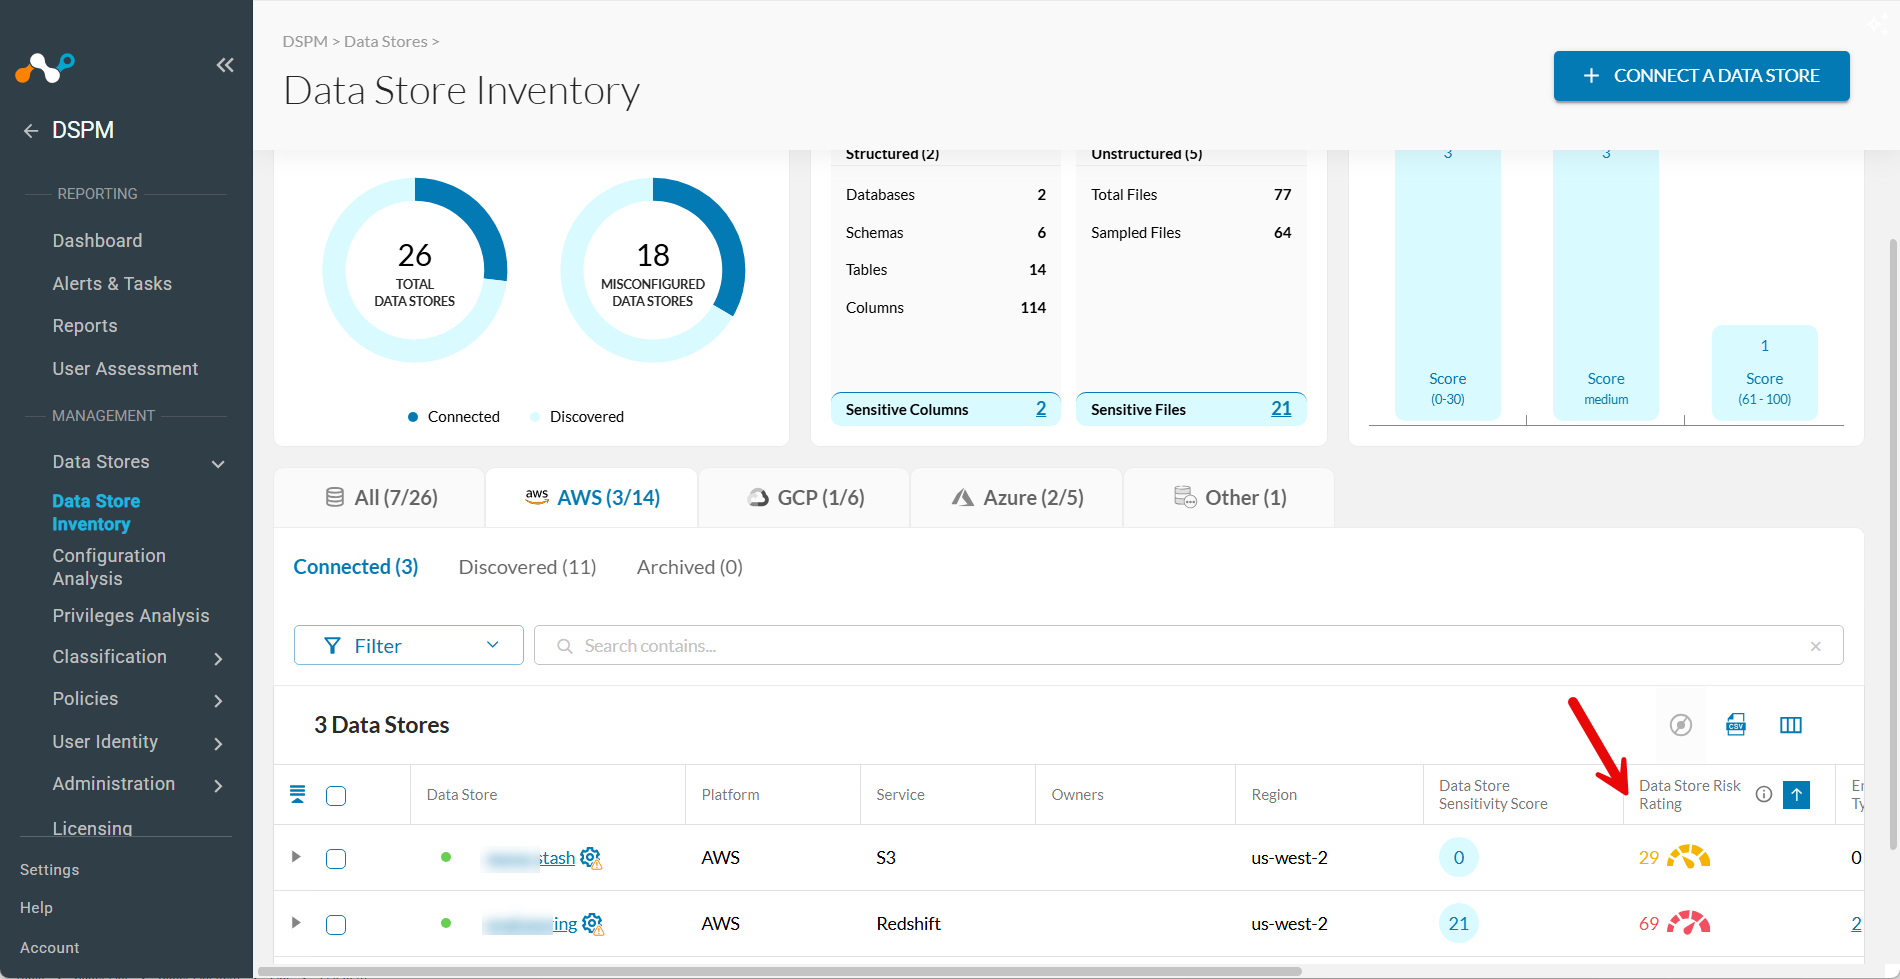Open the Filter dropdown
Screen dimensions: 1900x979
coord(409,645)
